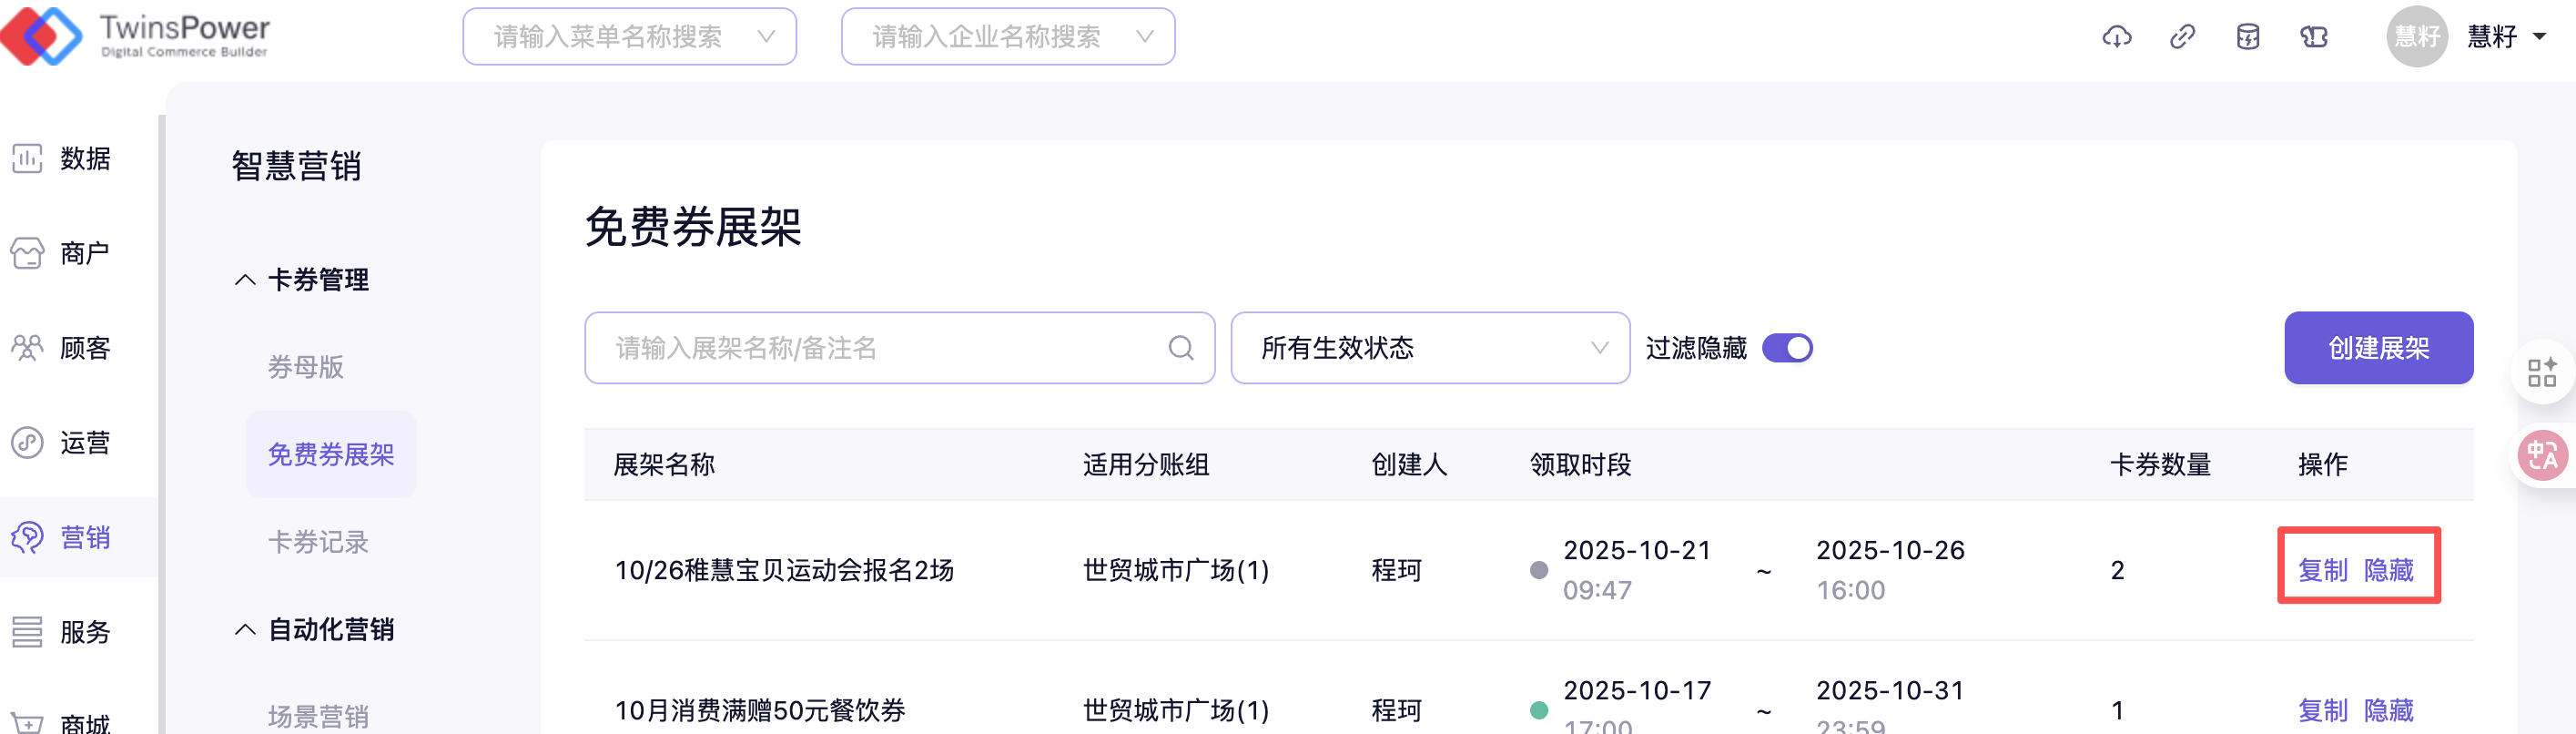2576x734 pixels.
Task: Click the search magnifier in shelf name field
Action: [x=1180, y=348]
